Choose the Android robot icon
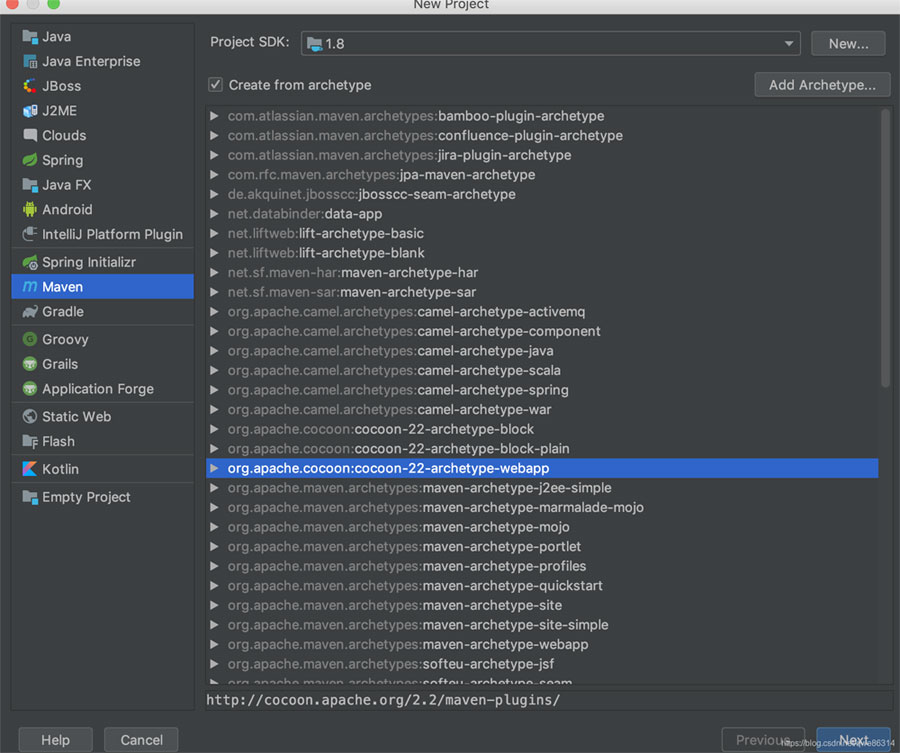The width and height of the screenshot is (900, 753). pos(30,209)
